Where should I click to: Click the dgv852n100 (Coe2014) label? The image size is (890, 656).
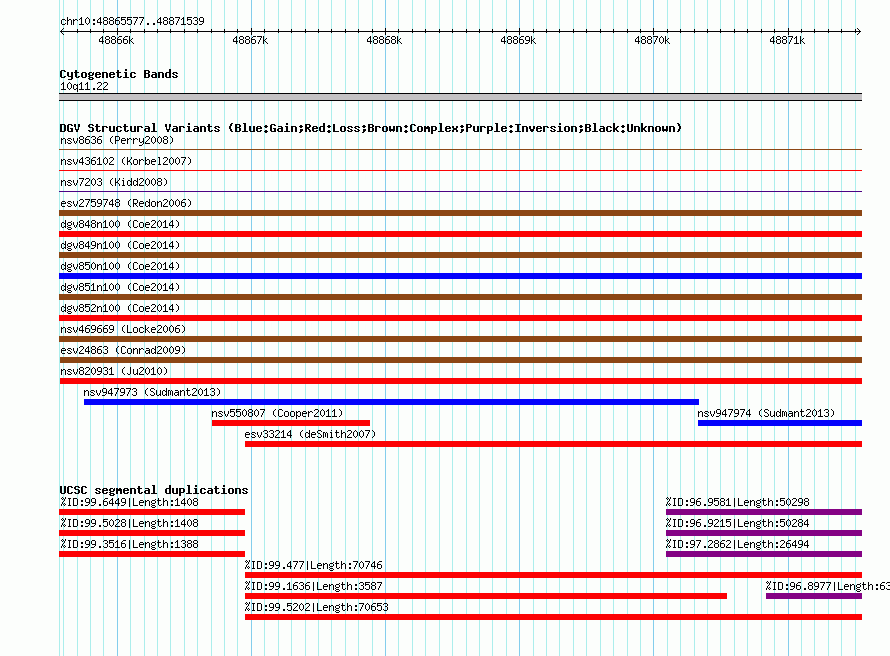[120, 308]
